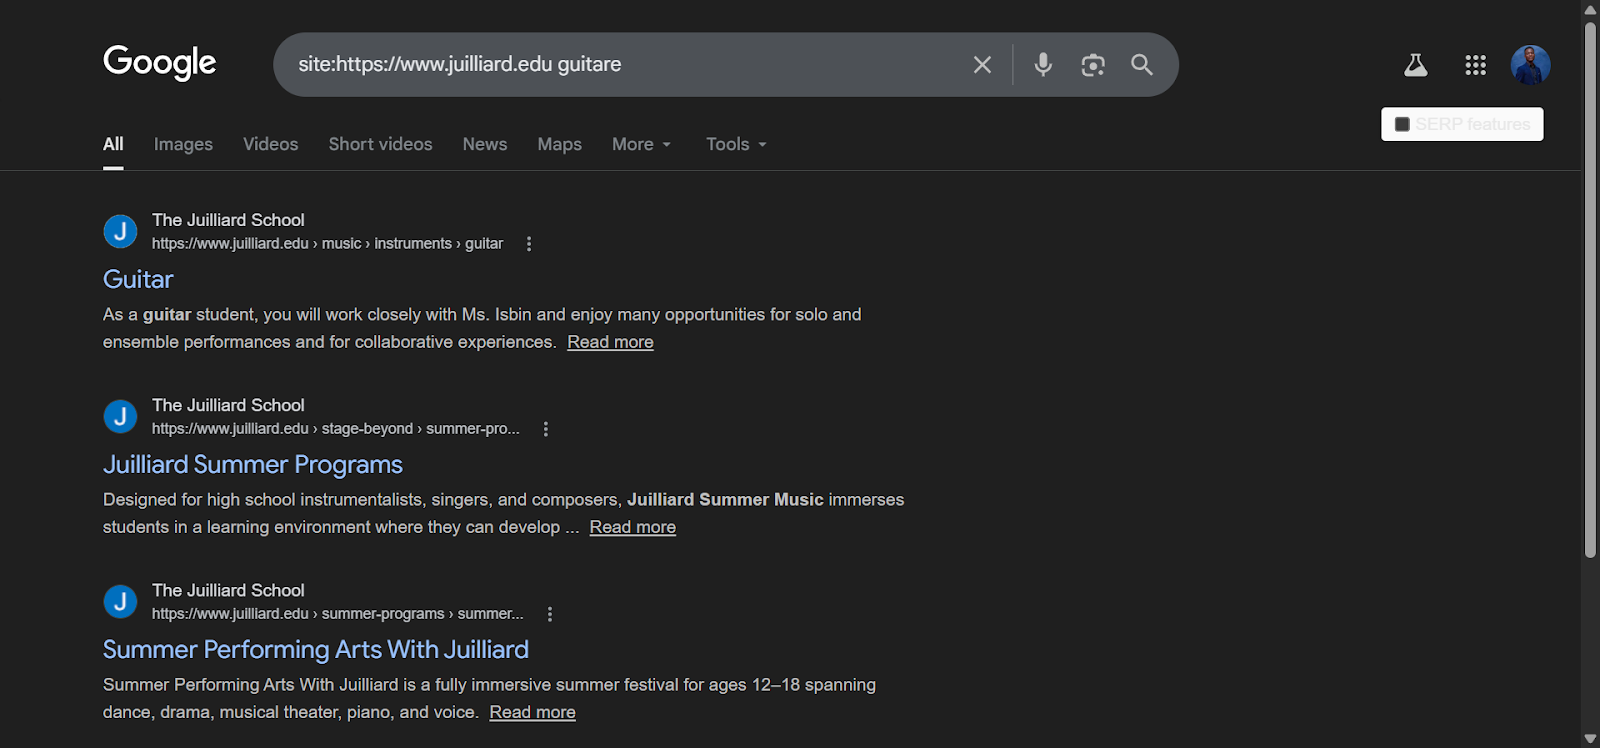The image size is (1600, 748).
Task: Open the options menu for the Summer Performing Arts result
Action: coord(549,614)
